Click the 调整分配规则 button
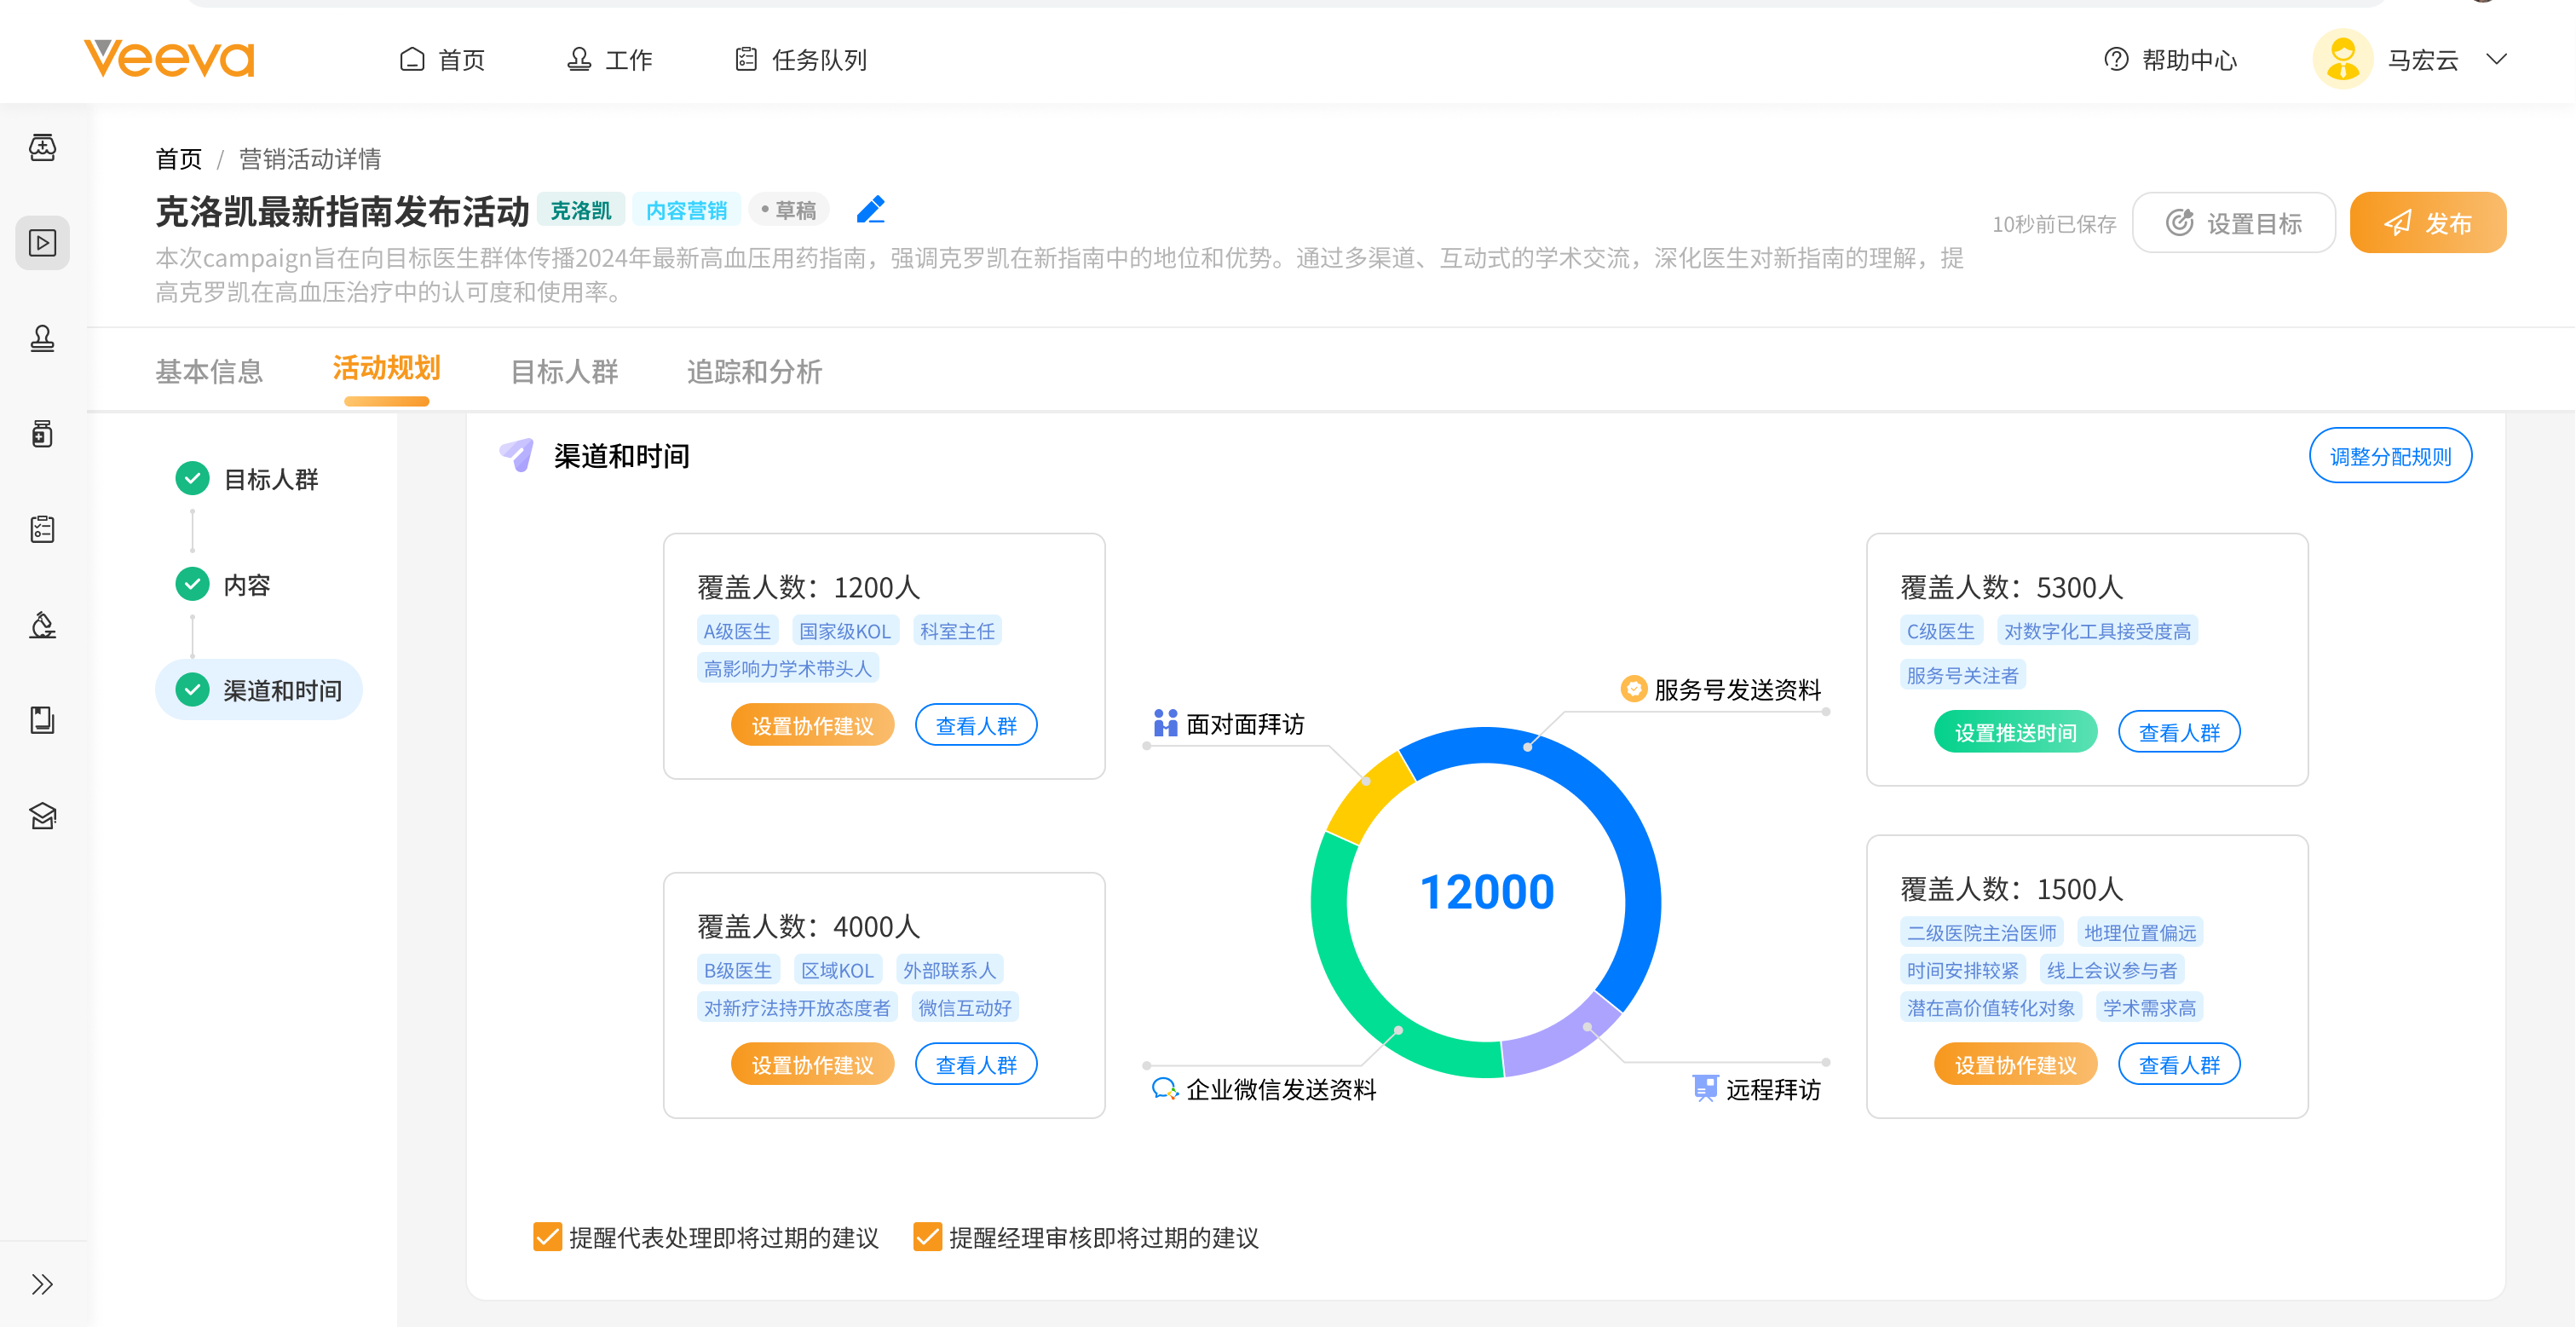 tap(2390, 457)
